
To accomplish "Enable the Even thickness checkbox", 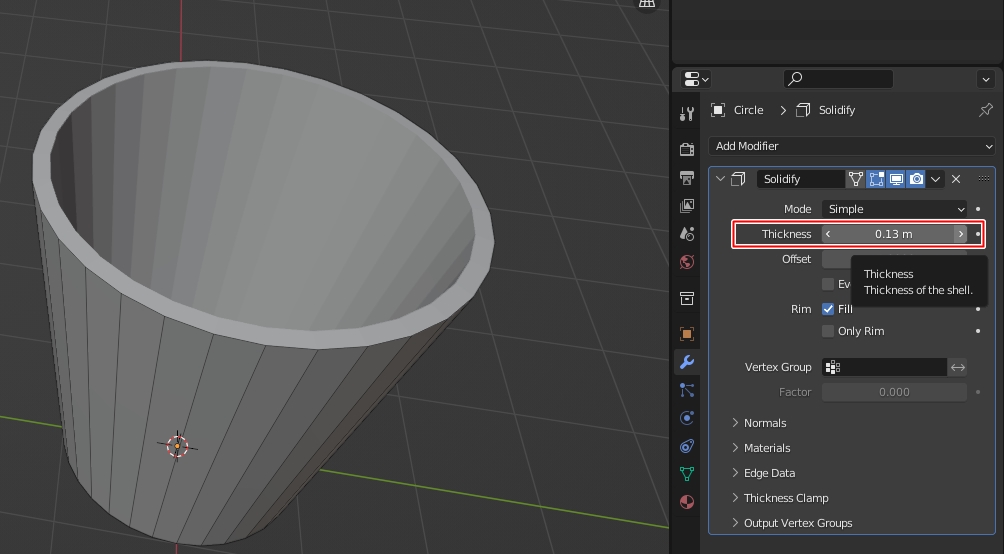I will (x=828, y=284).
